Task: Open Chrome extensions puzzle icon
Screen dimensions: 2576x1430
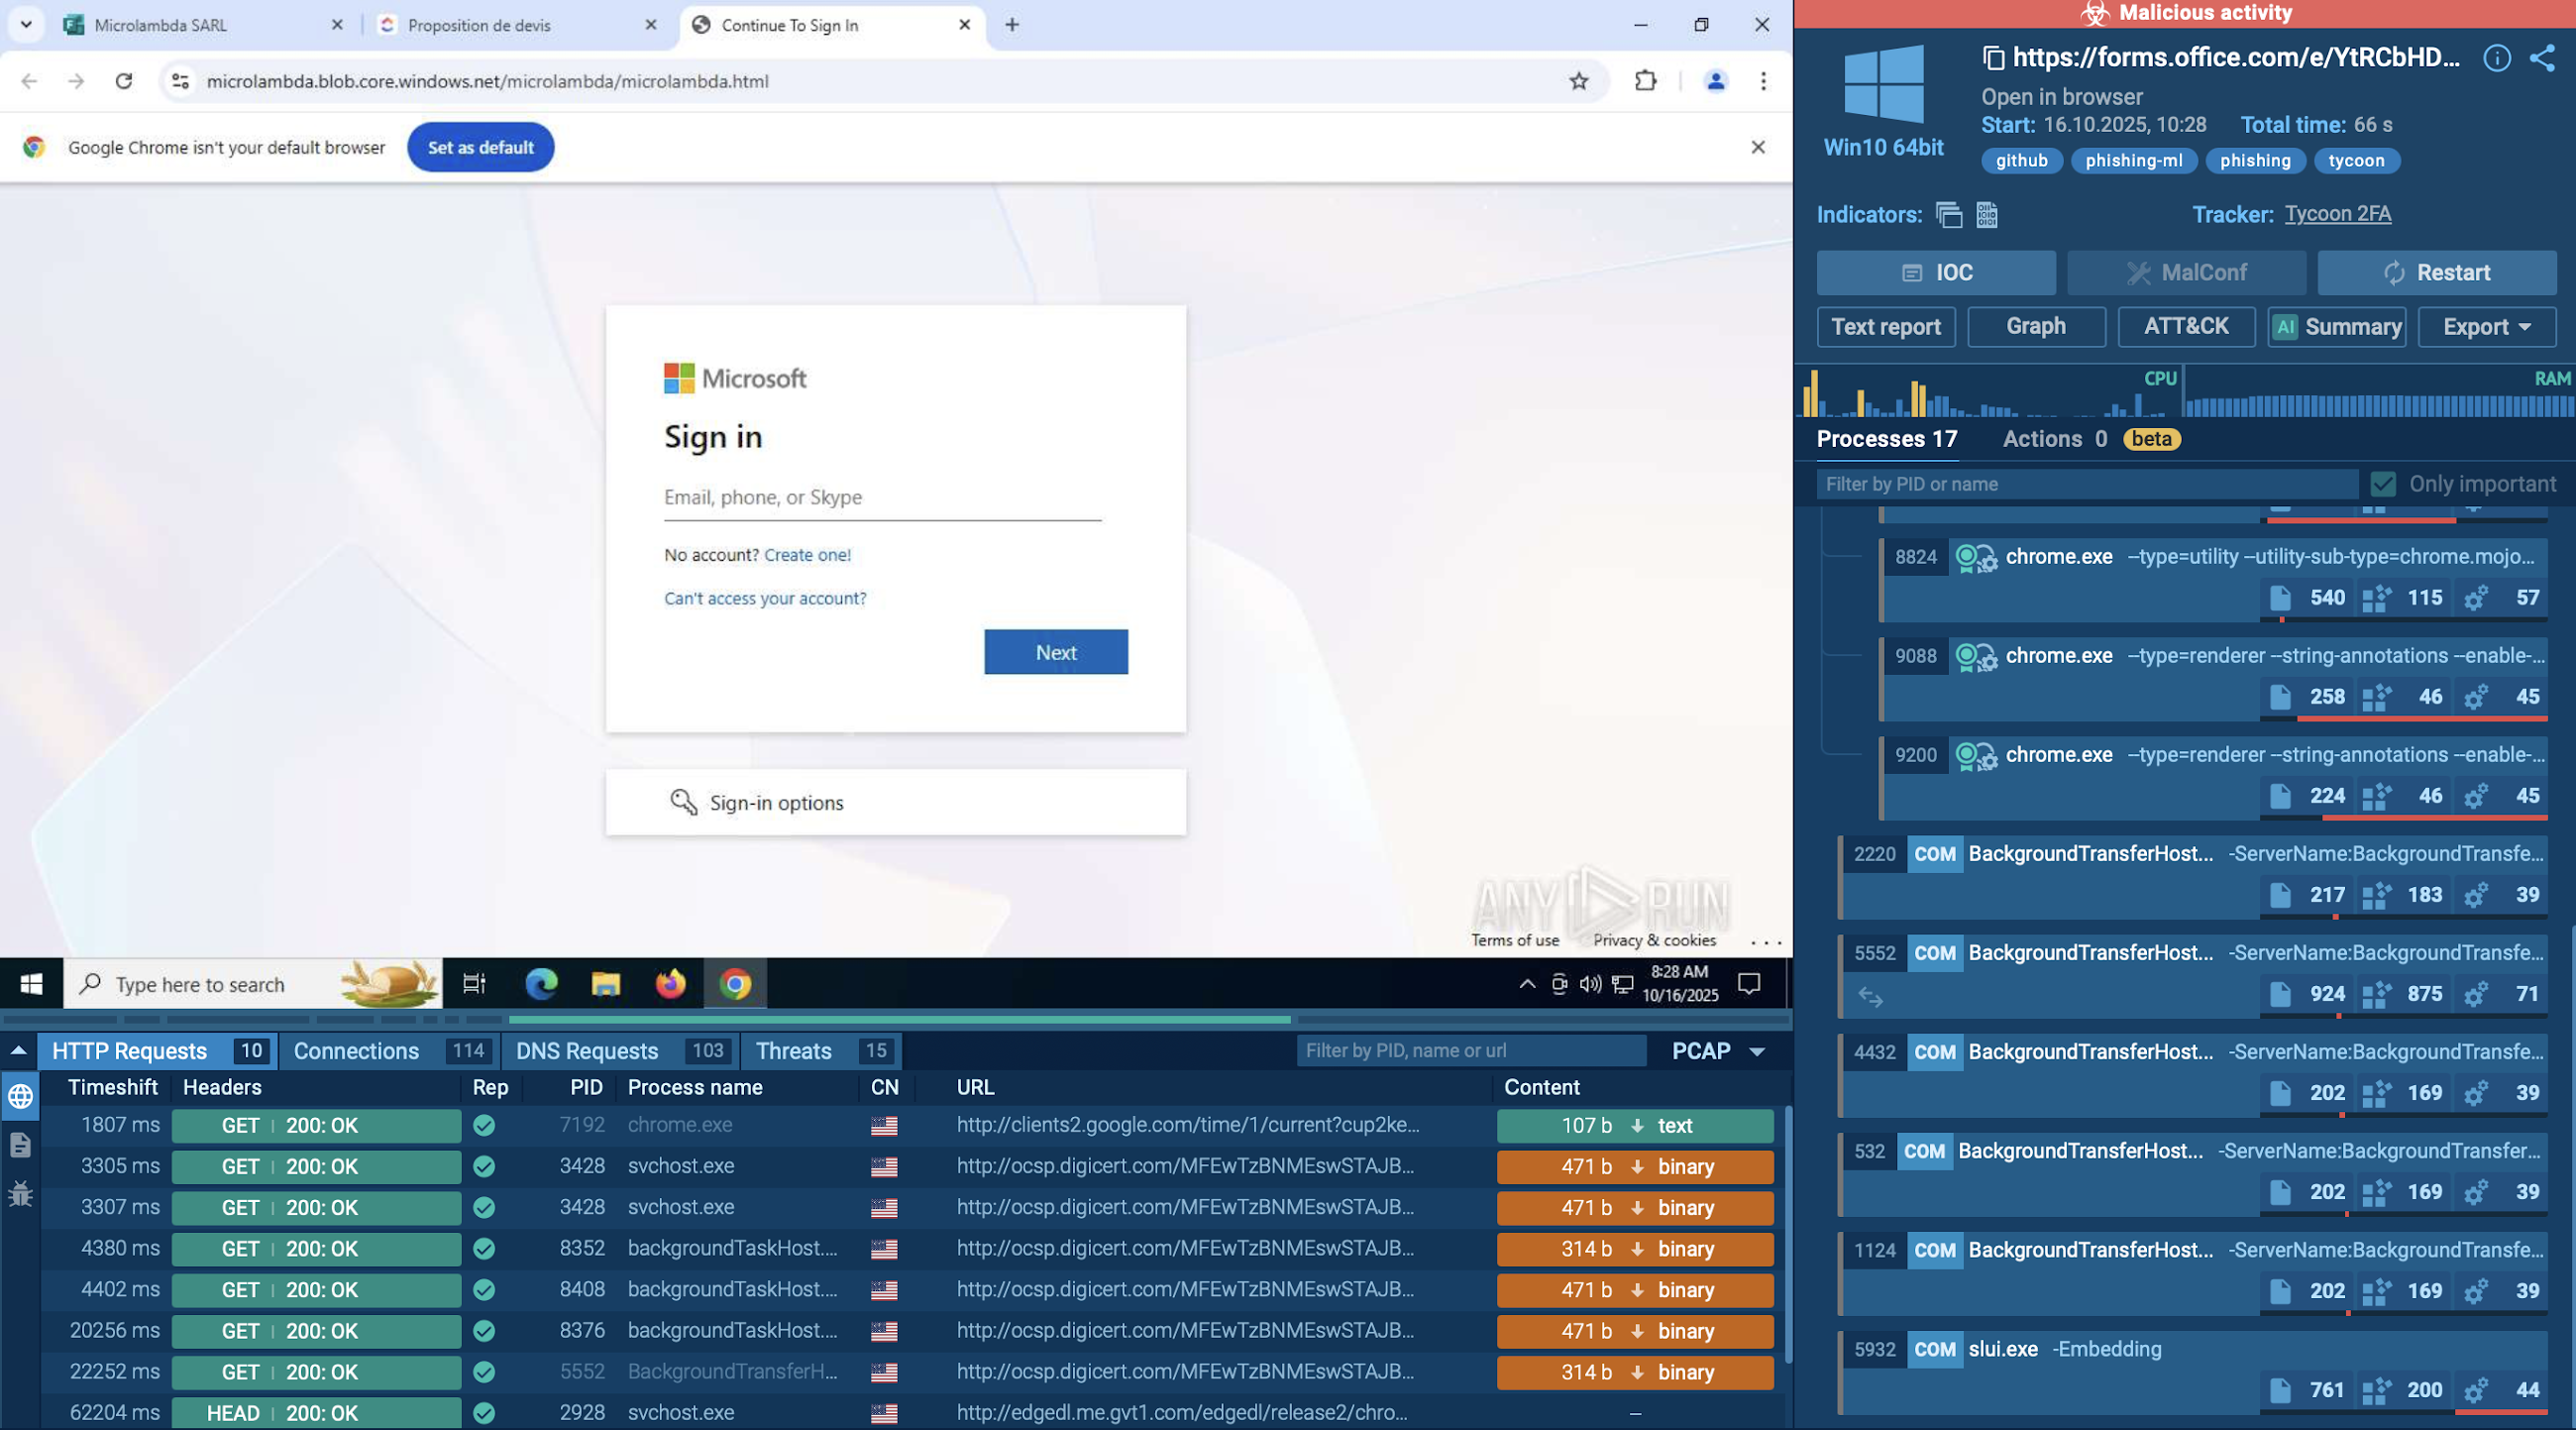Action: [1645, 81]
